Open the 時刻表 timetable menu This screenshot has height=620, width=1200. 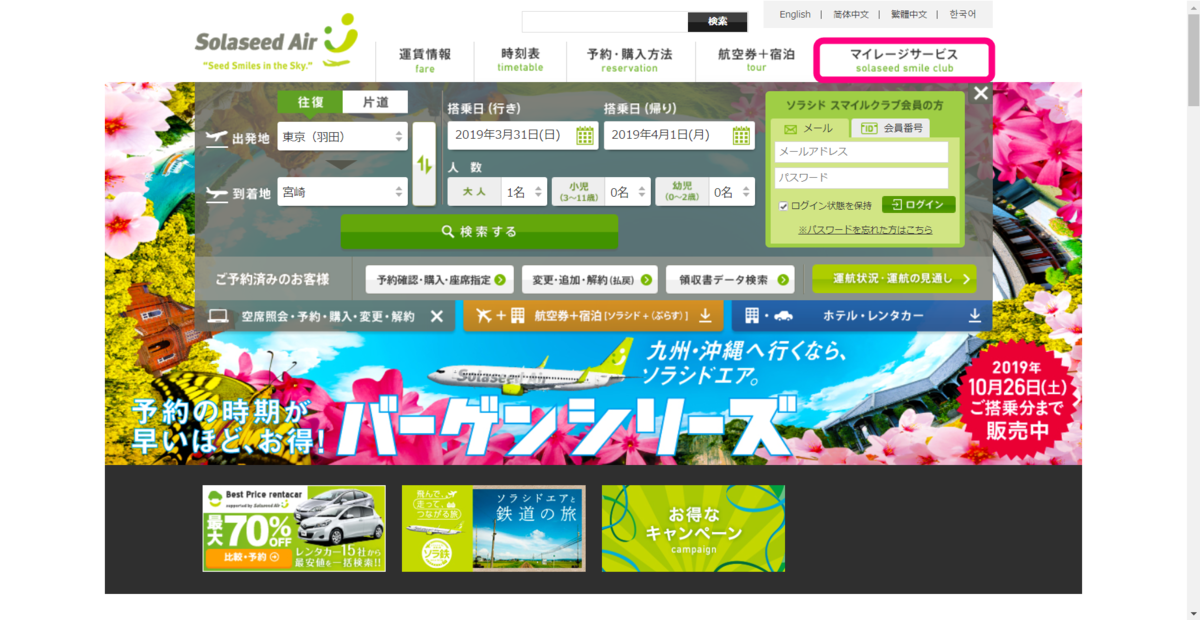[521, 60]
